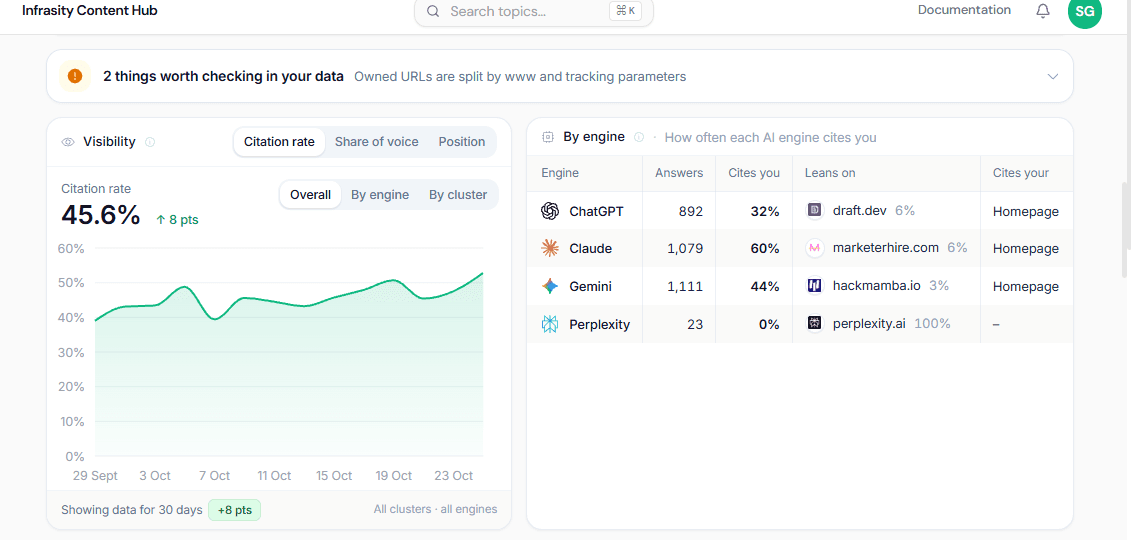The width and height of the screenshot is (1131, 540).
Task: Click the ⌘K shortcut badge
Action: 625,11
